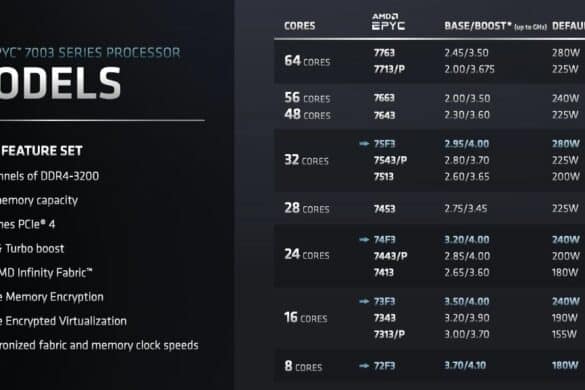Click the AMD EPYC logo in header
585x390 pixels.
(388, 22)
